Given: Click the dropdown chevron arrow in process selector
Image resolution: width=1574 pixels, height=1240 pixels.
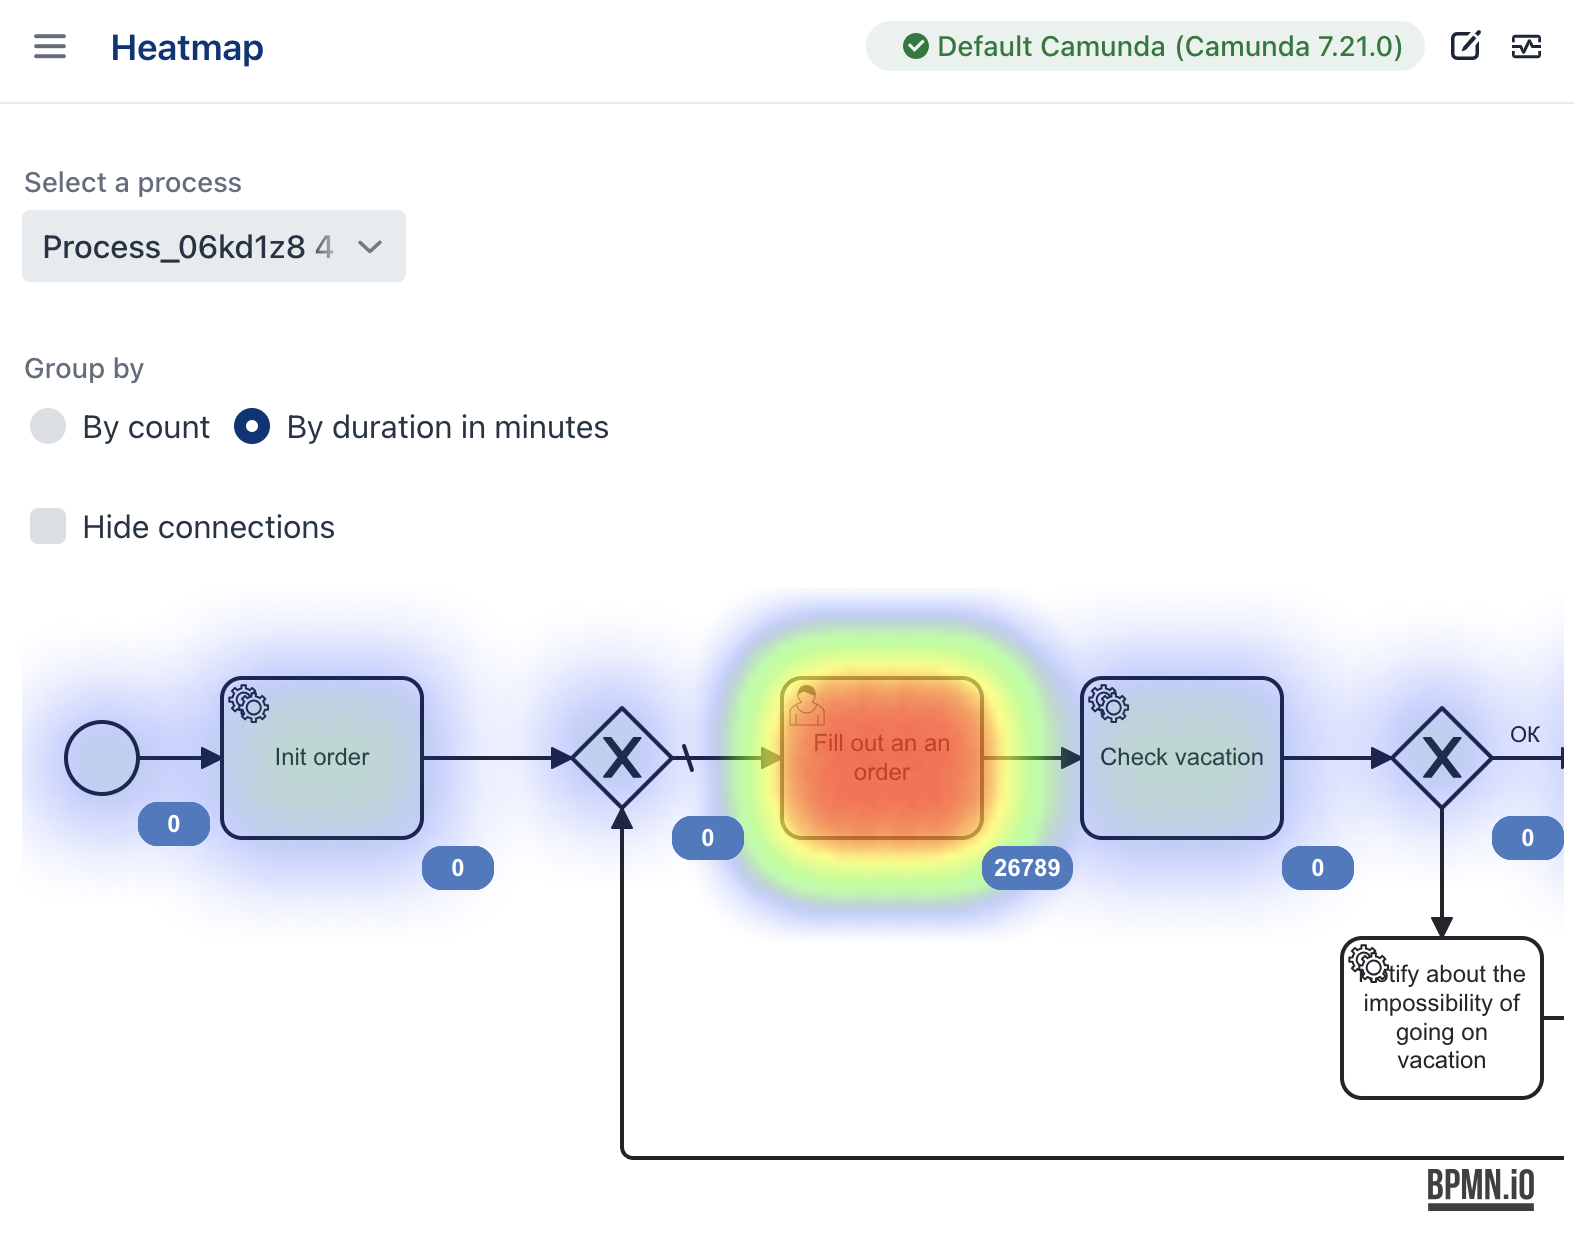Looking at the screenshot, I should click(370, 247).
